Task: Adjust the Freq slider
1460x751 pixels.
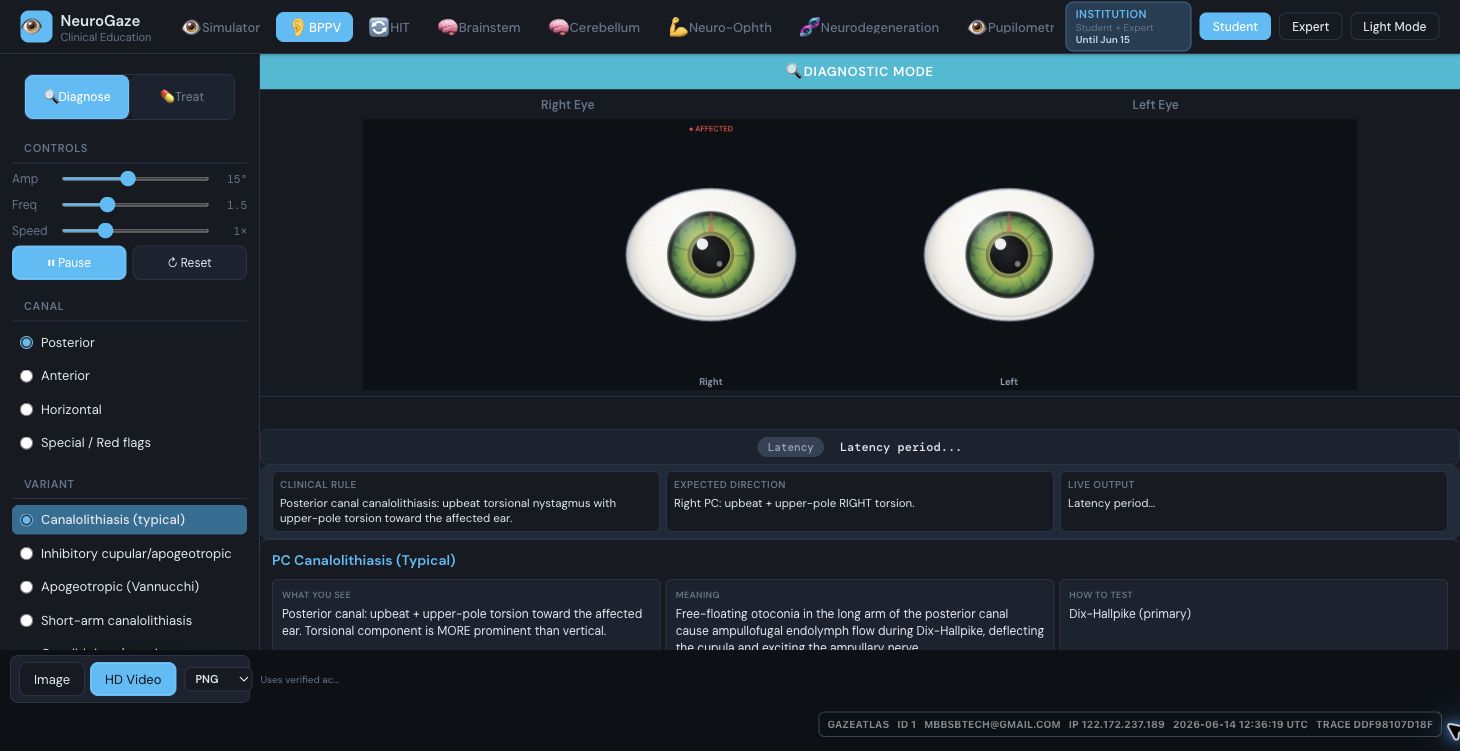Action: coord(135,205)
